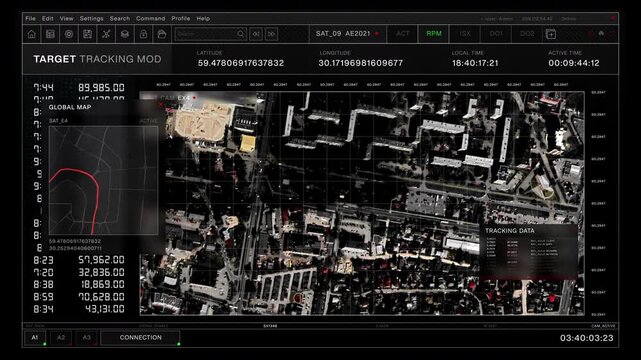The width and height of the screenshot is (641, 360).
Task: Open the Profile menu
Action: click(x=181, y=18)
